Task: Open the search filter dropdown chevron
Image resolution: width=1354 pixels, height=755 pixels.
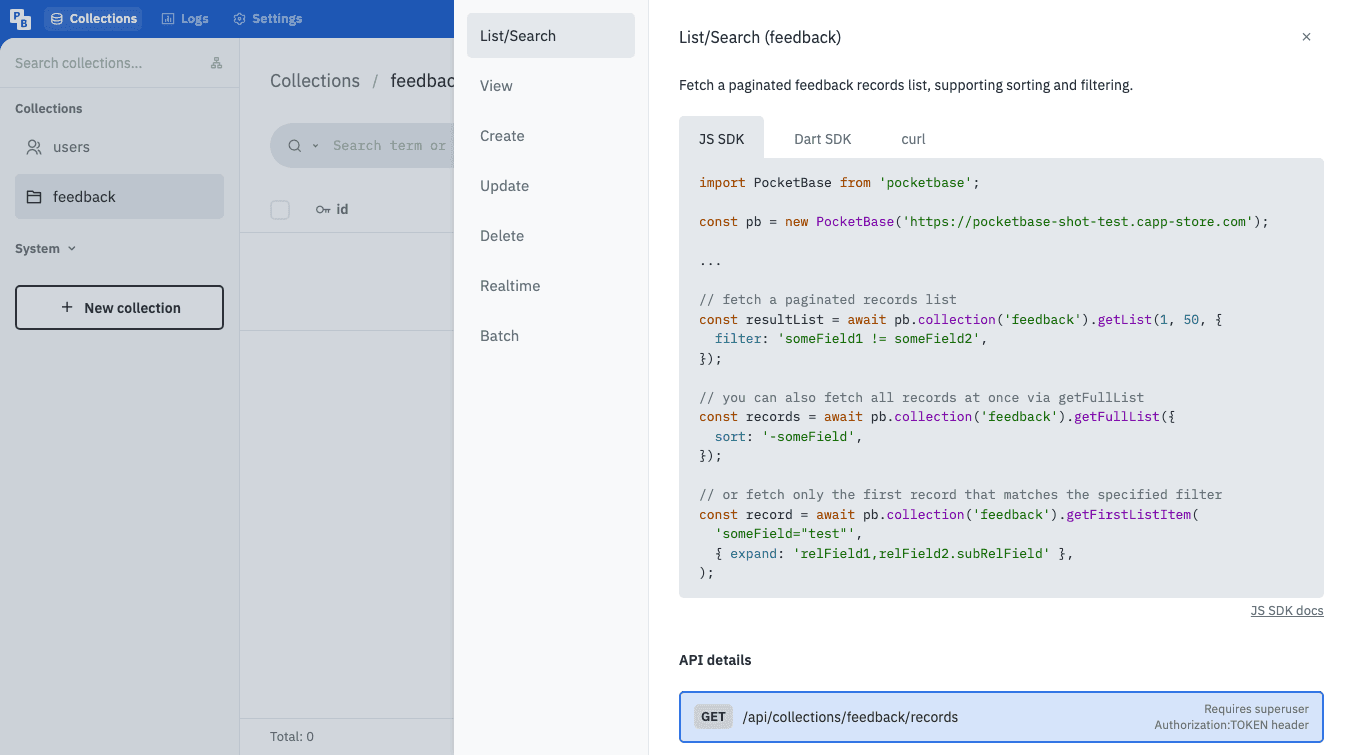Action: [315, 146]
